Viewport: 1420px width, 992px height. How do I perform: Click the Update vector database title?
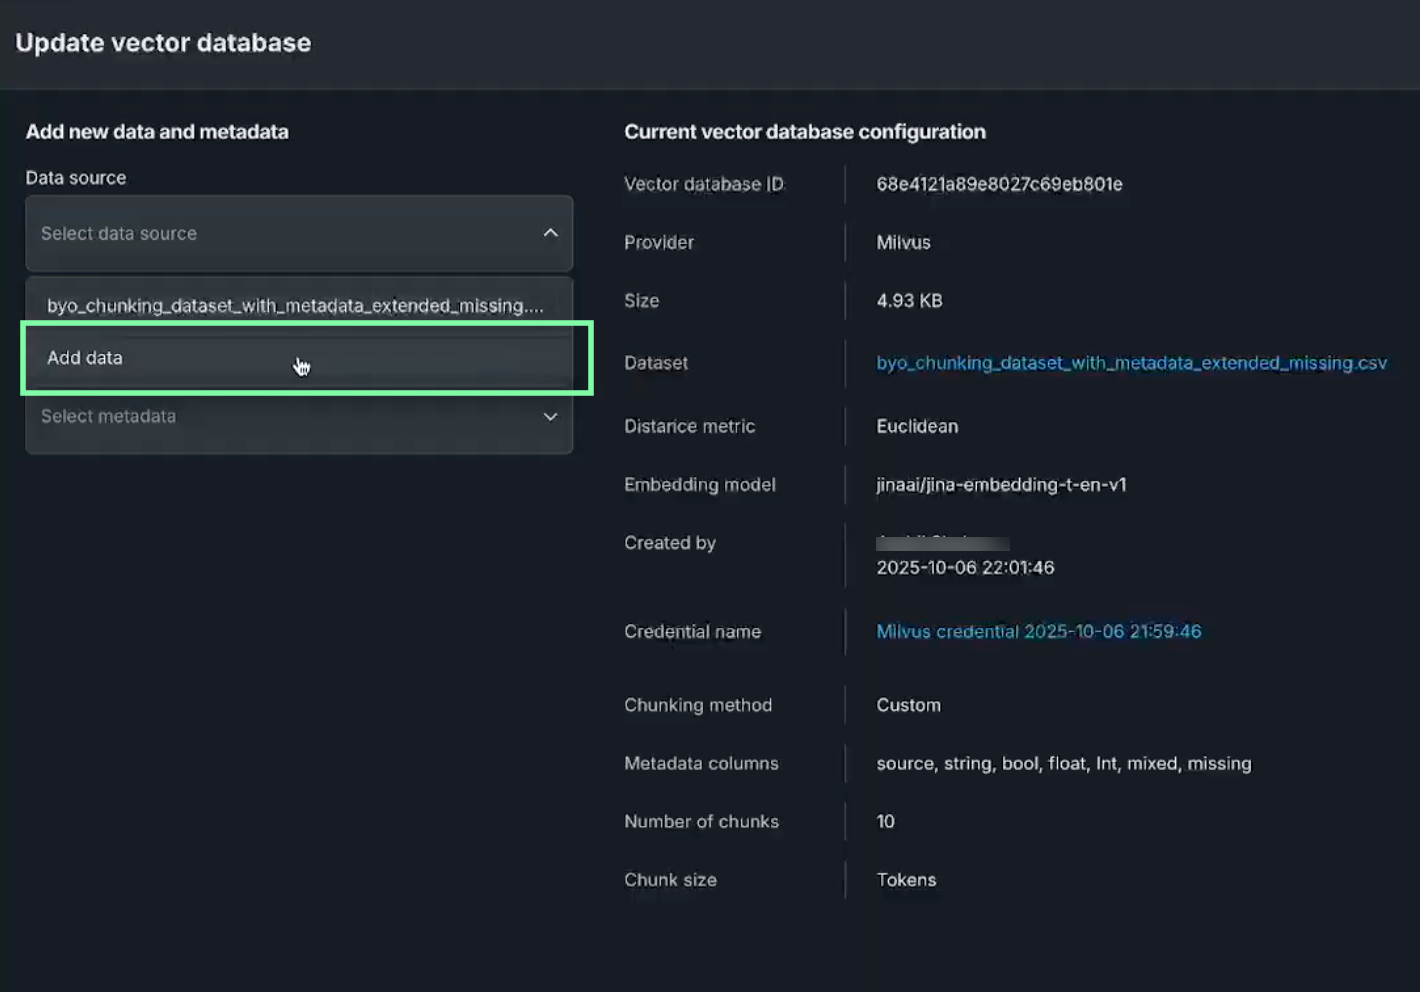pyautogui.click(x=163, y=43)
